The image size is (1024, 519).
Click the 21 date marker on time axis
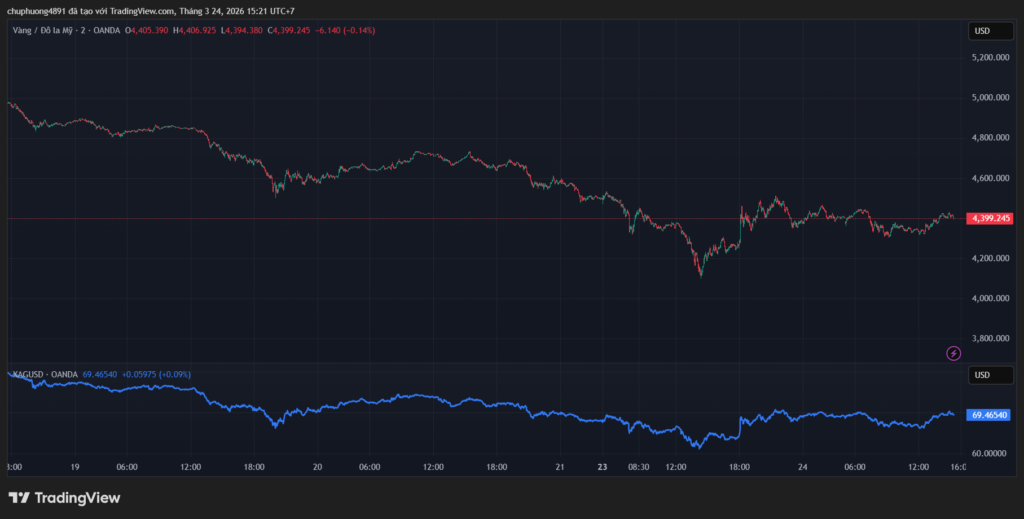coord(560,466)
